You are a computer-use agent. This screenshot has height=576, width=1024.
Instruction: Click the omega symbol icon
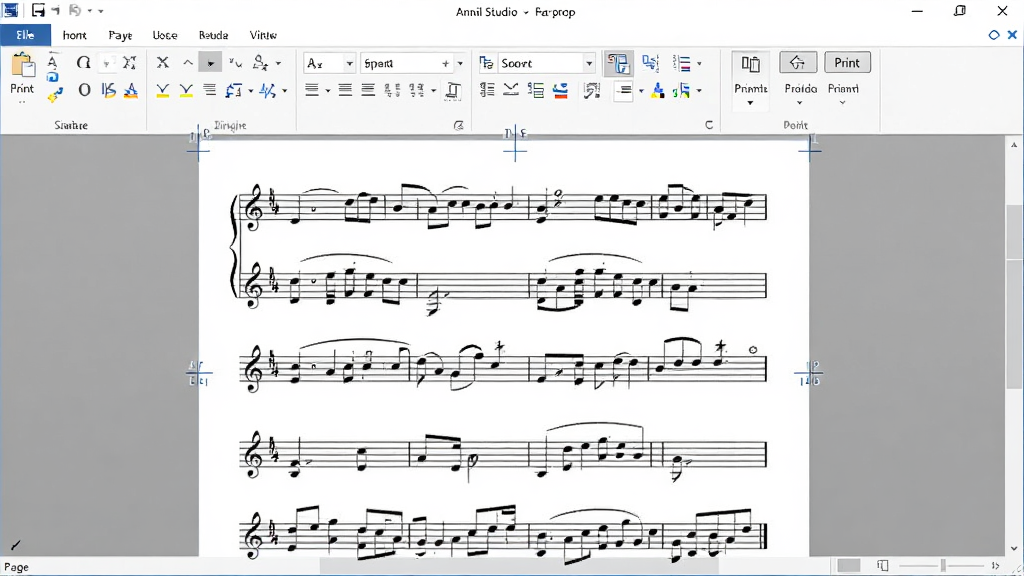(83, 63)
